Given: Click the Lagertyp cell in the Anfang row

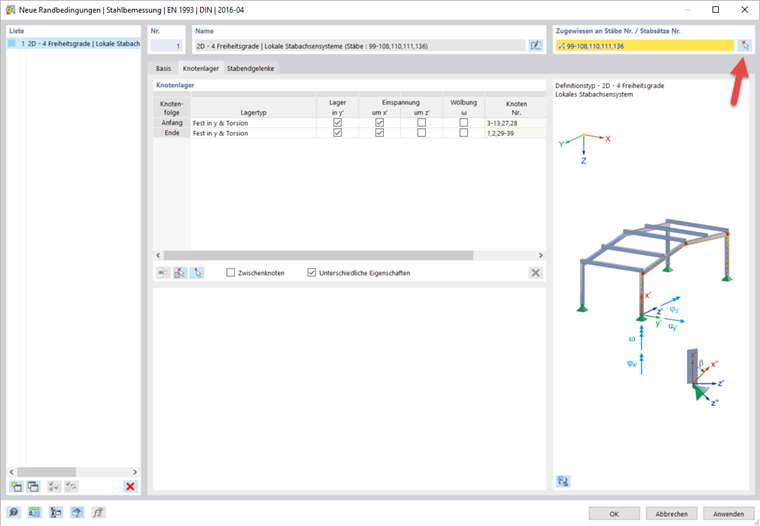Looking at the screenshot, I should pos(253,123).
